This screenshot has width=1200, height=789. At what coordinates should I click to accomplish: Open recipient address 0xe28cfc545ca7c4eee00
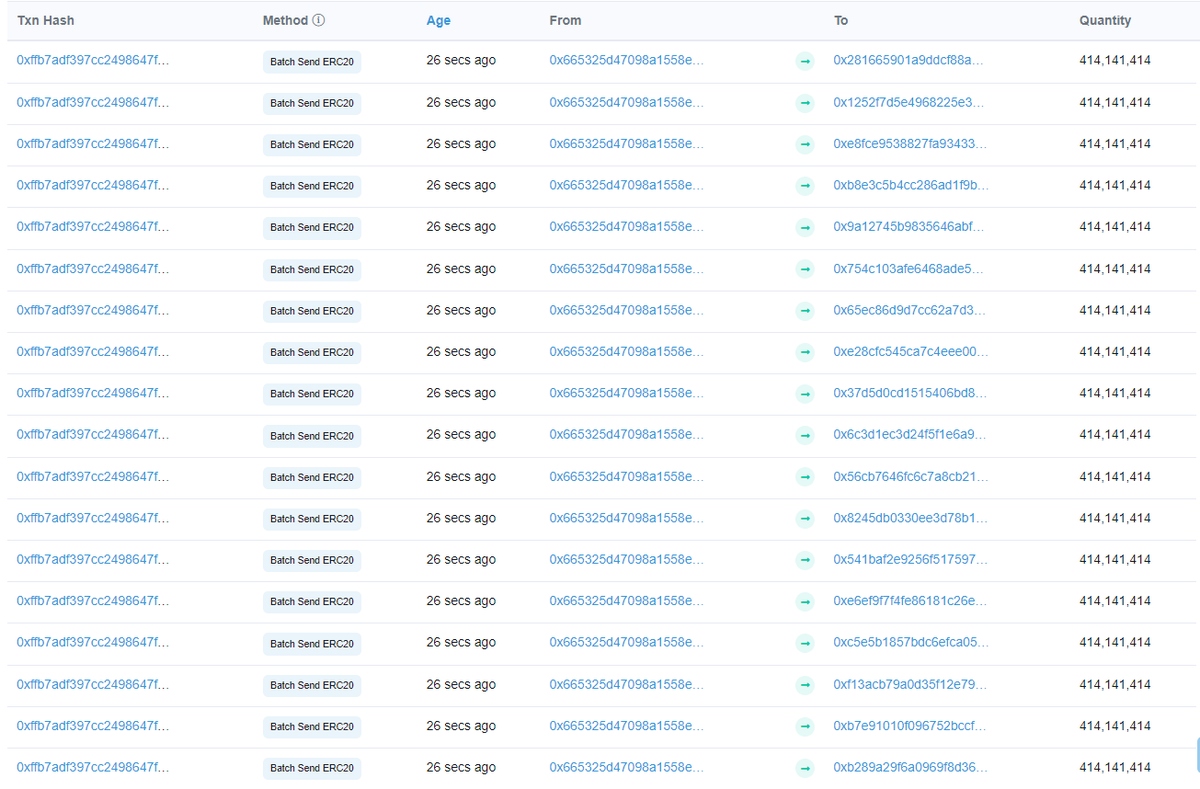(911, 351)
